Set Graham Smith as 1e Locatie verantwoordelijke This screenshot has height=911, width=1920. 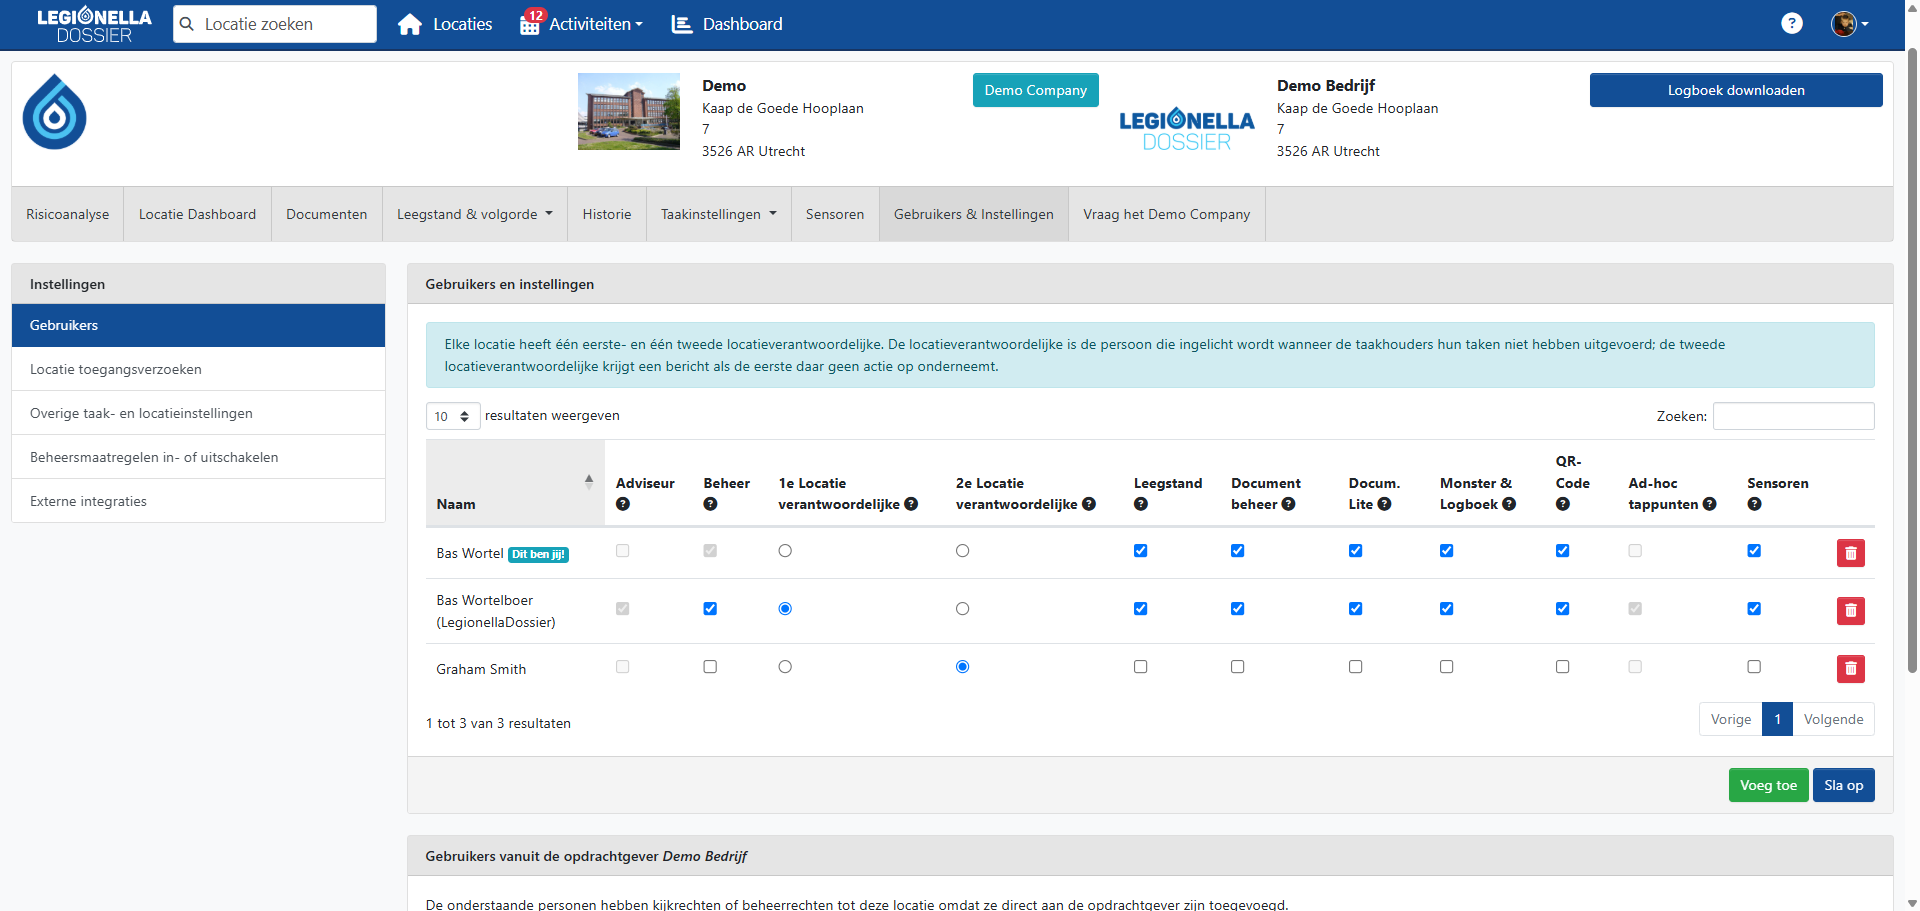coord(785,667)
